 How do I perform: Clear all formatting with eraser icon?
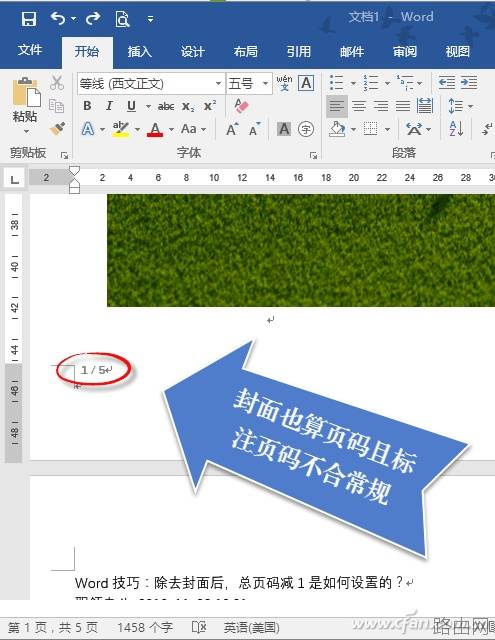click(241, 106)
